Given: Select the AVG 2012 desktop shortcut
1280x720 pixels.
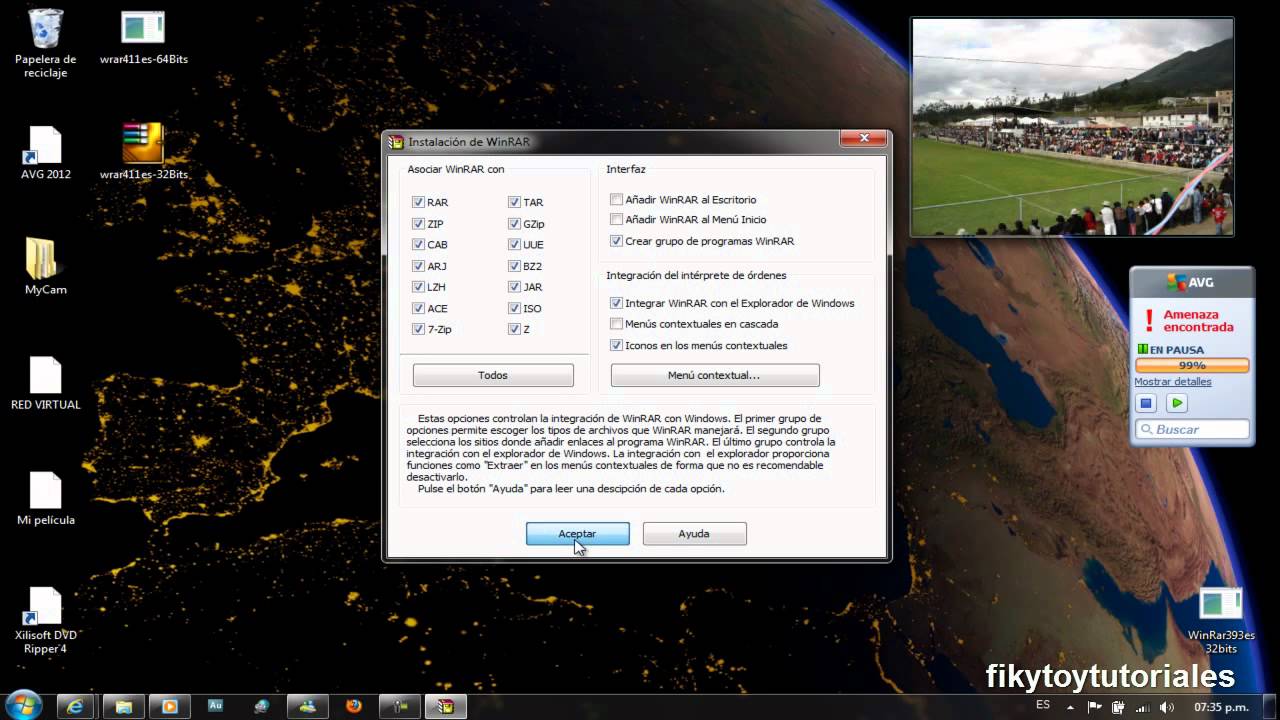Looking at the screenshot, I should (x=45, y=153).
